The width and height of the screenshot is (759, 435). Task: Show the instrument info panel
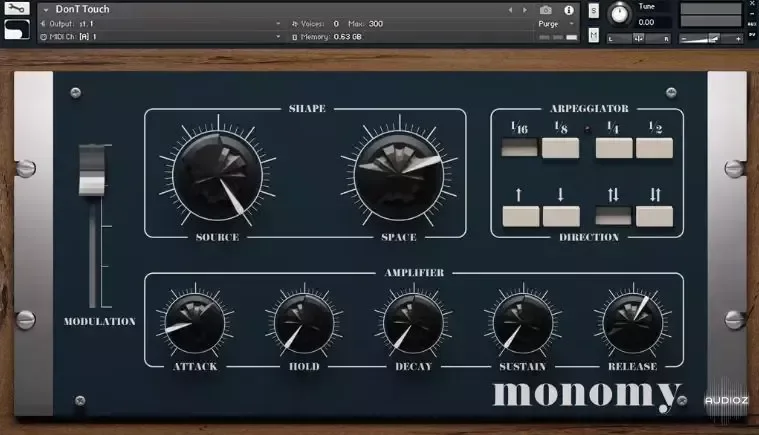pos(569,10)
